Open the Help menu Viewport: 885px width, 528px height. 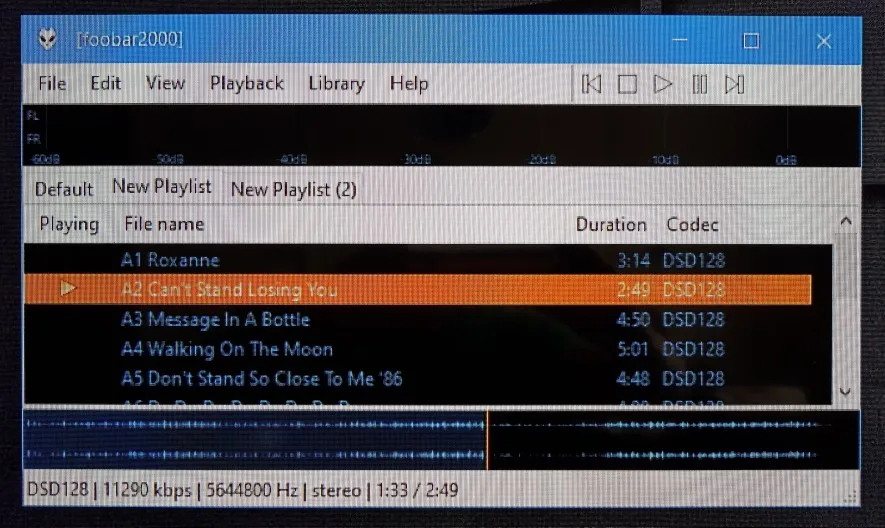coord(409,84)
